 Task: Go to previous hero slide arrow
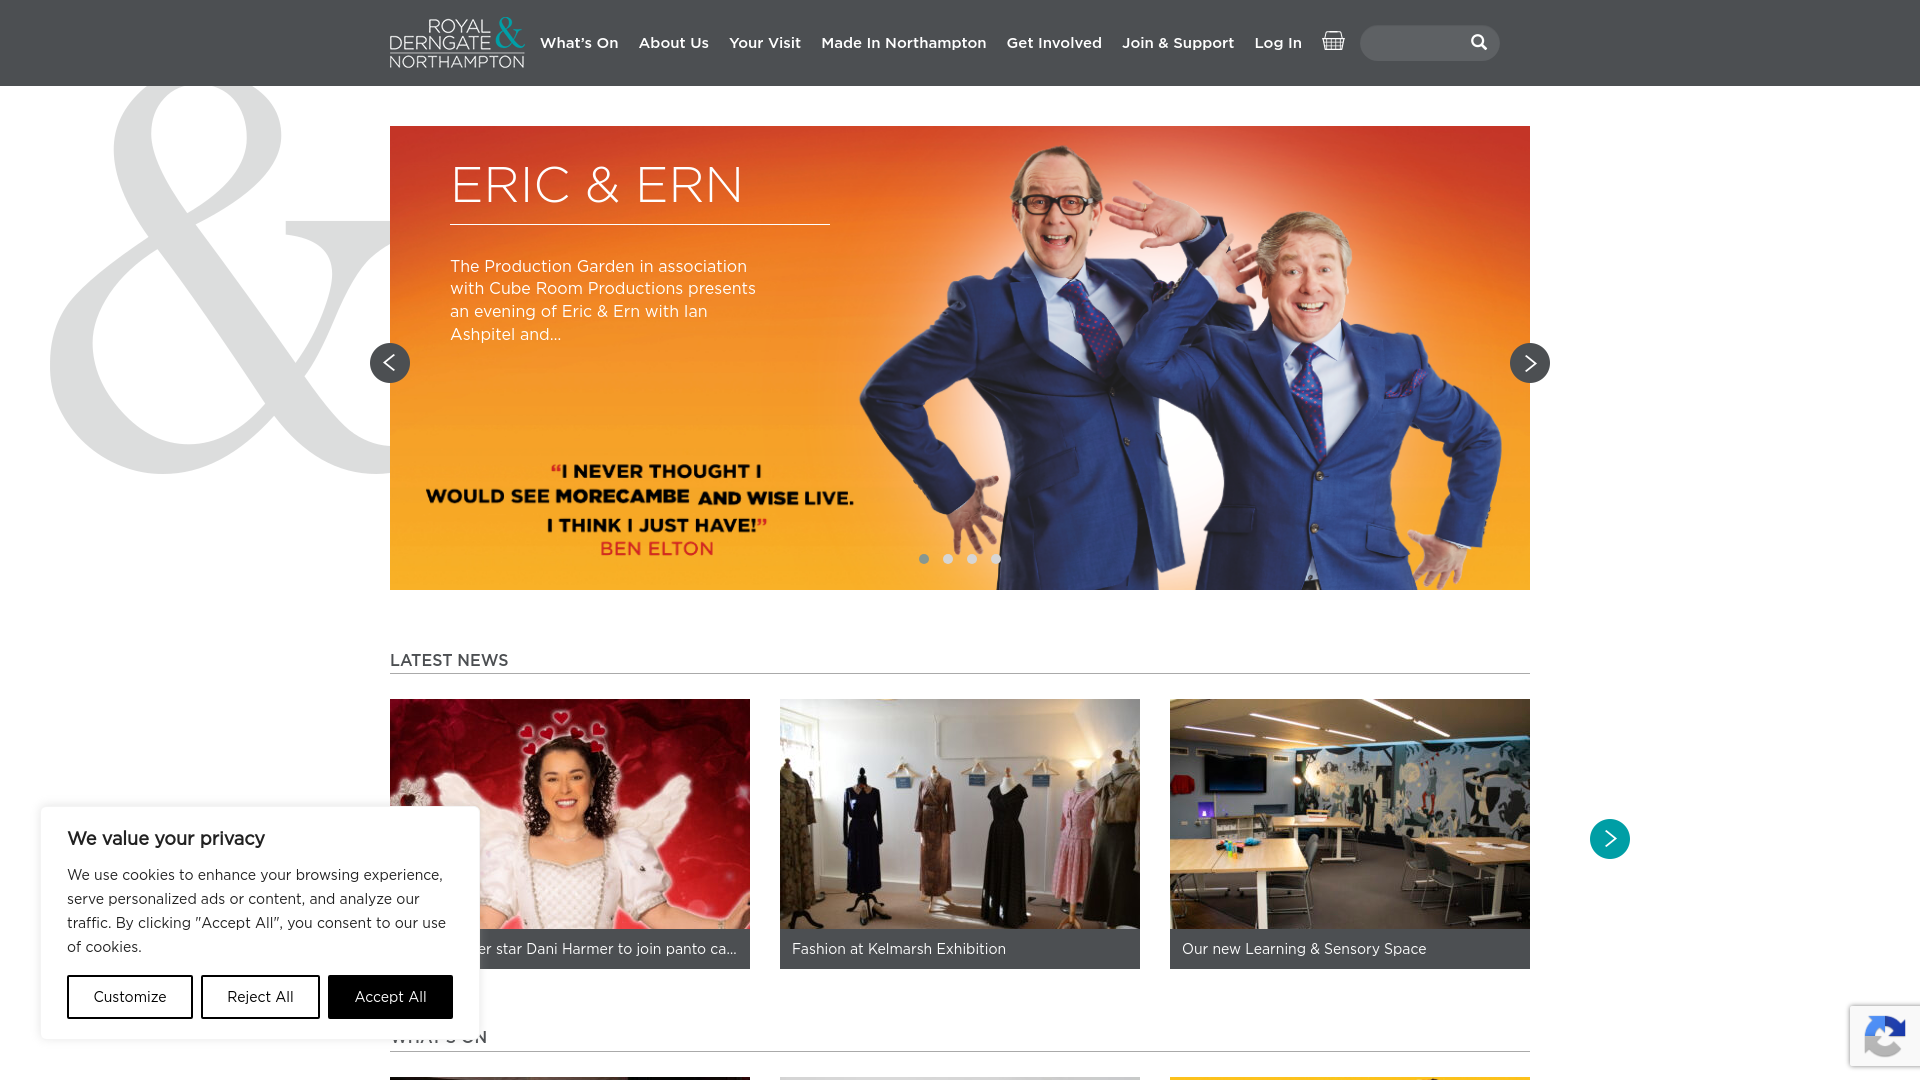tap(390, 363)
